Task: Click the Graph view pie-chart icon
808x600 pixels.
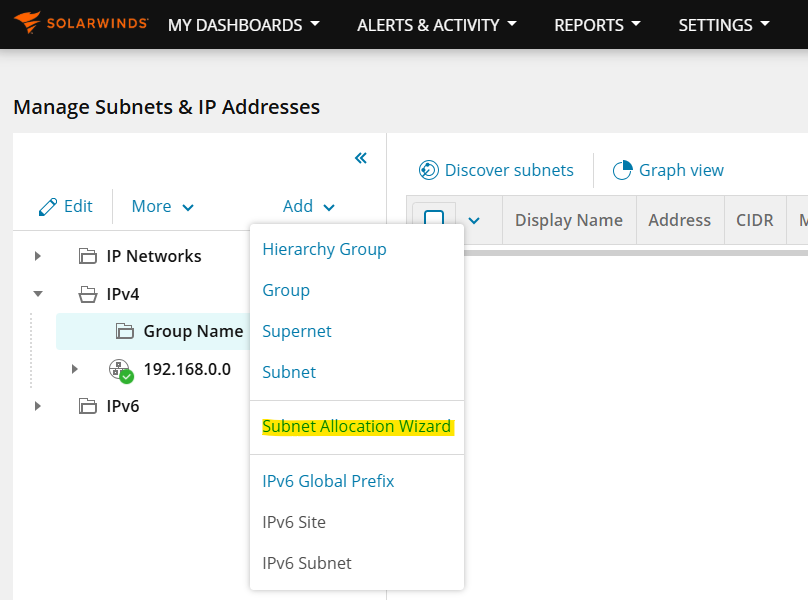Action: (623, 170)
